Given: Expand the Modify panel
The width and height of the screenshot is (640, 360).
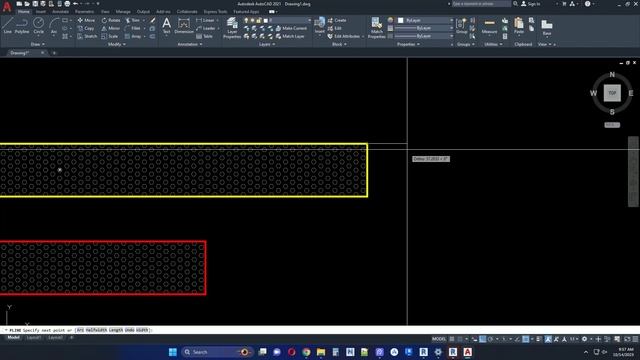Looking at the screenshot, I should point(116,44).
